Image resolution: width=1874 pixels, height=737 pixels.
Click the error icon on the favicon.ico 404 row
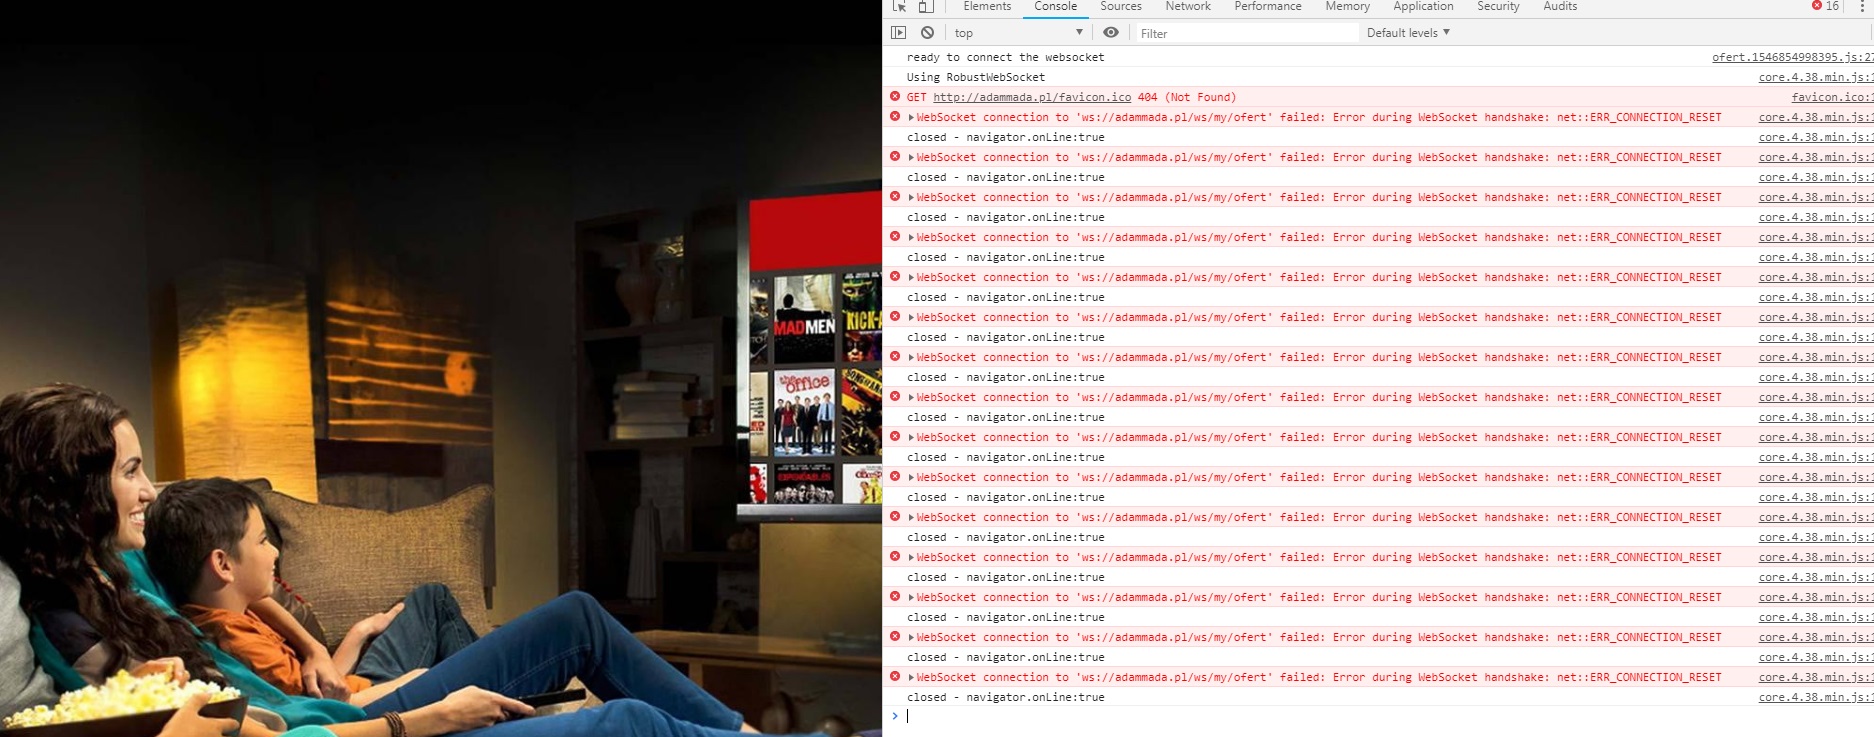(895, 97)
